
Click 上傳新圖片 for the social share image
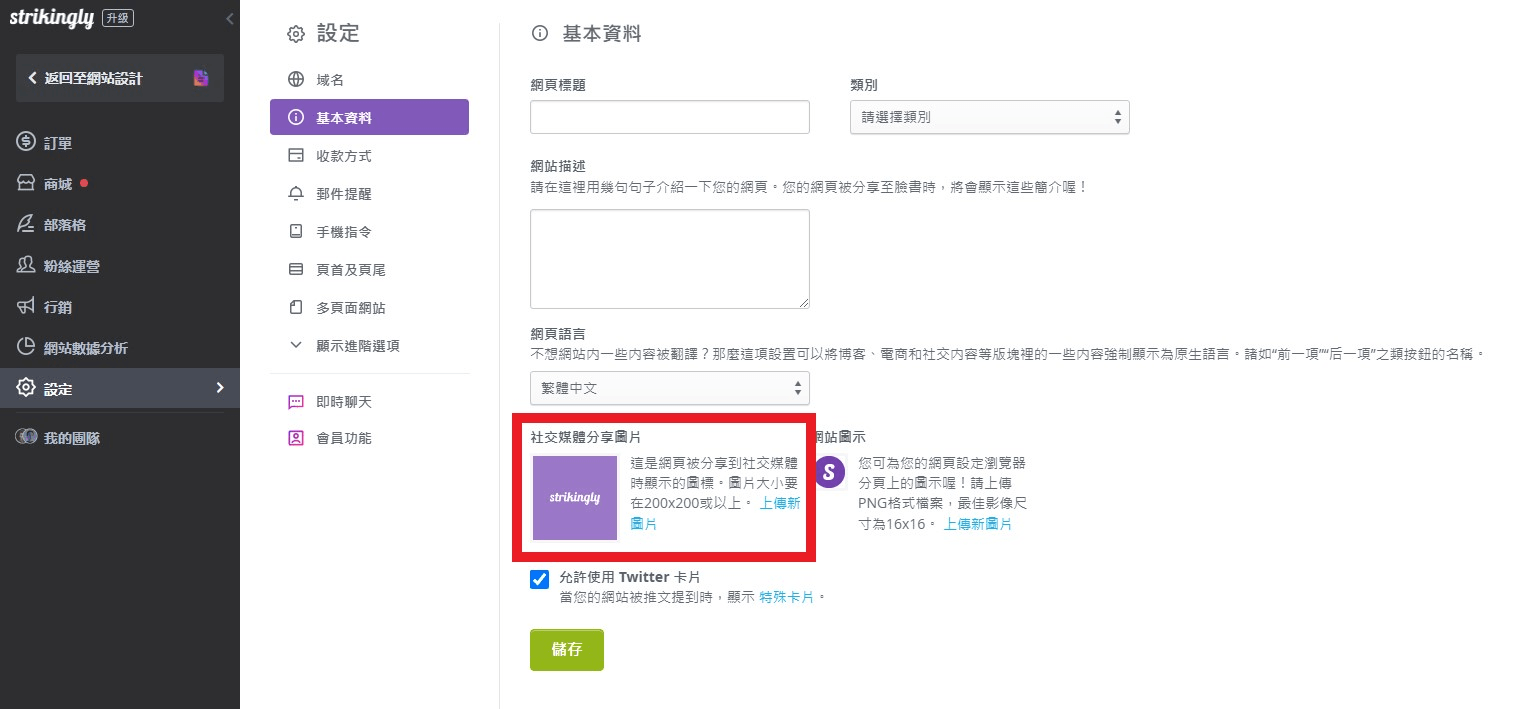coord(778,503)
